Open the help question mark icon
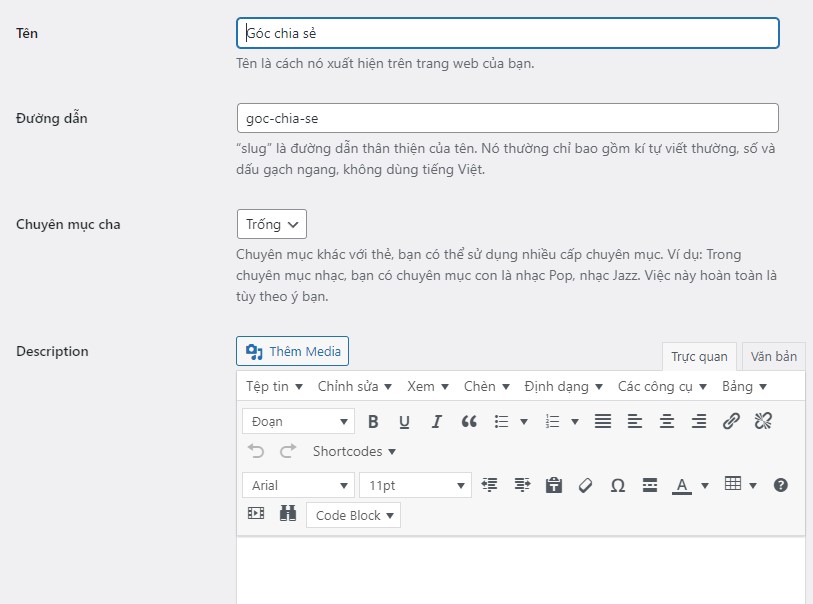This screenshot has height=604, width=813. pyautogui.click(x=780, y=485)
